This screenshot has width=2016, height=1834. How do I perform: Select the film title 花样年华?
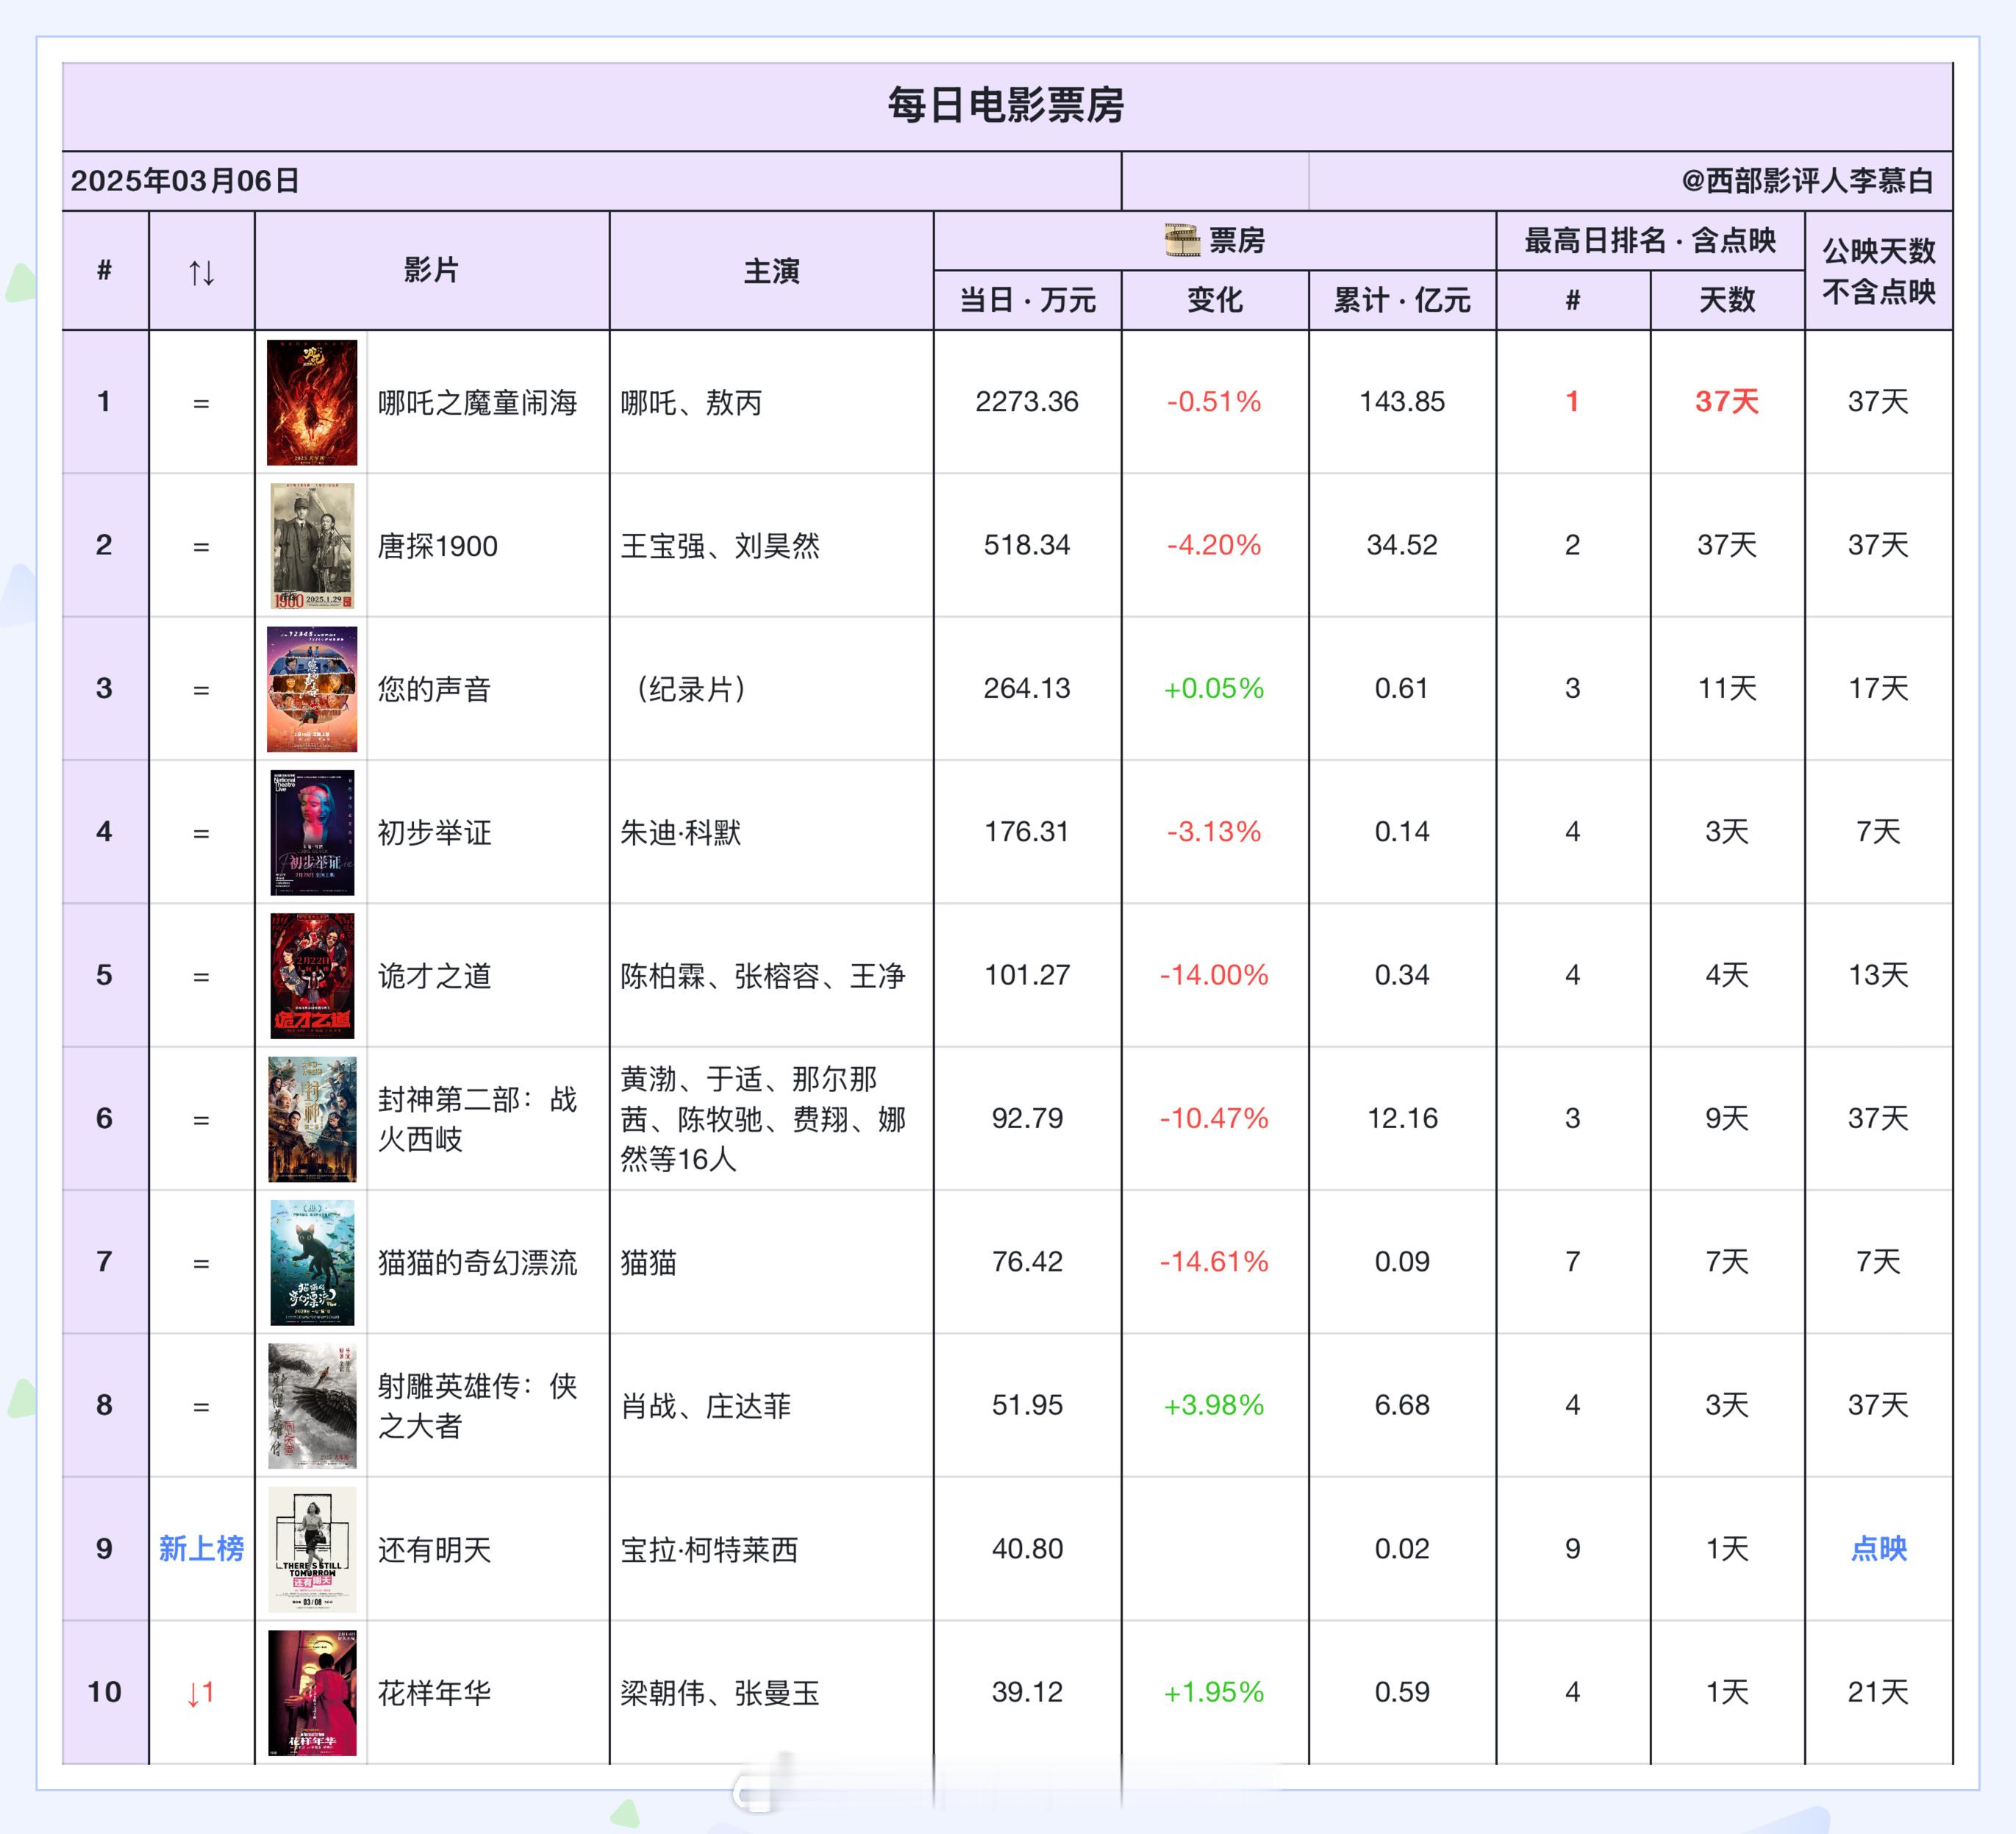tap(434, 1693)
